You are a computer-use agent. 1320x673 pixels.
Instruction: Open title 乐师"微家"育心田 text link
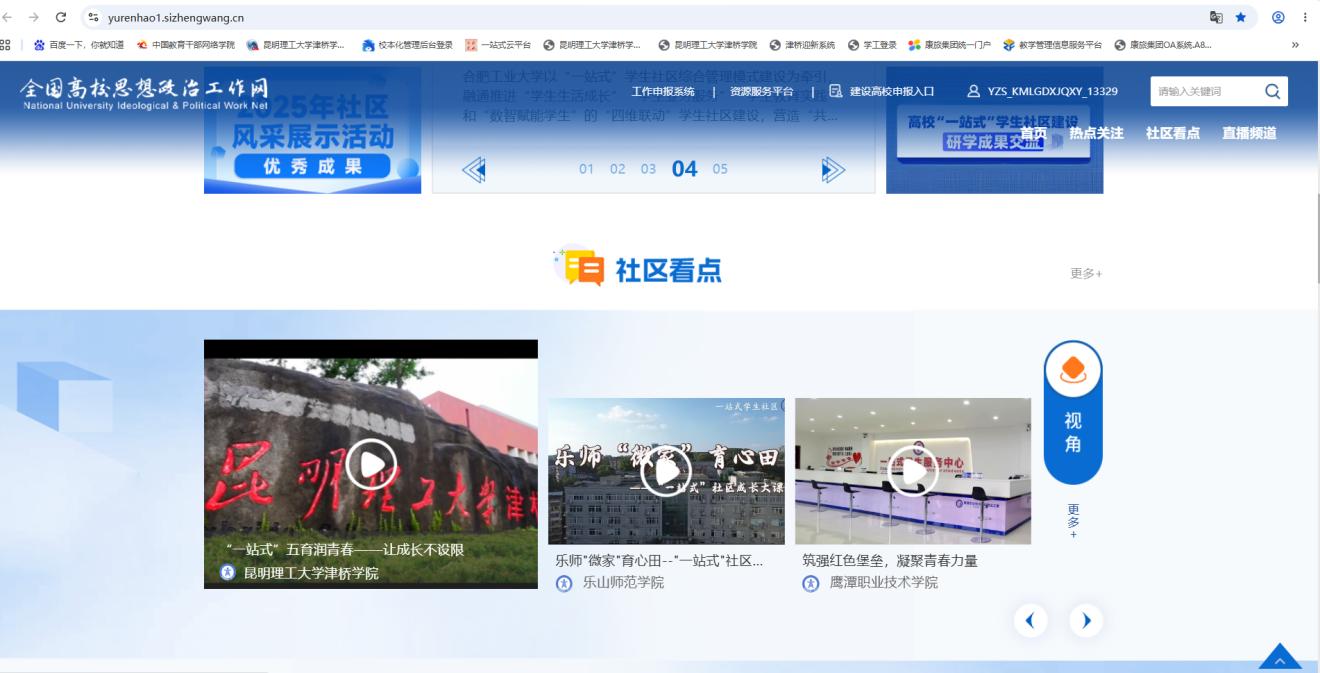click(659, 561)
